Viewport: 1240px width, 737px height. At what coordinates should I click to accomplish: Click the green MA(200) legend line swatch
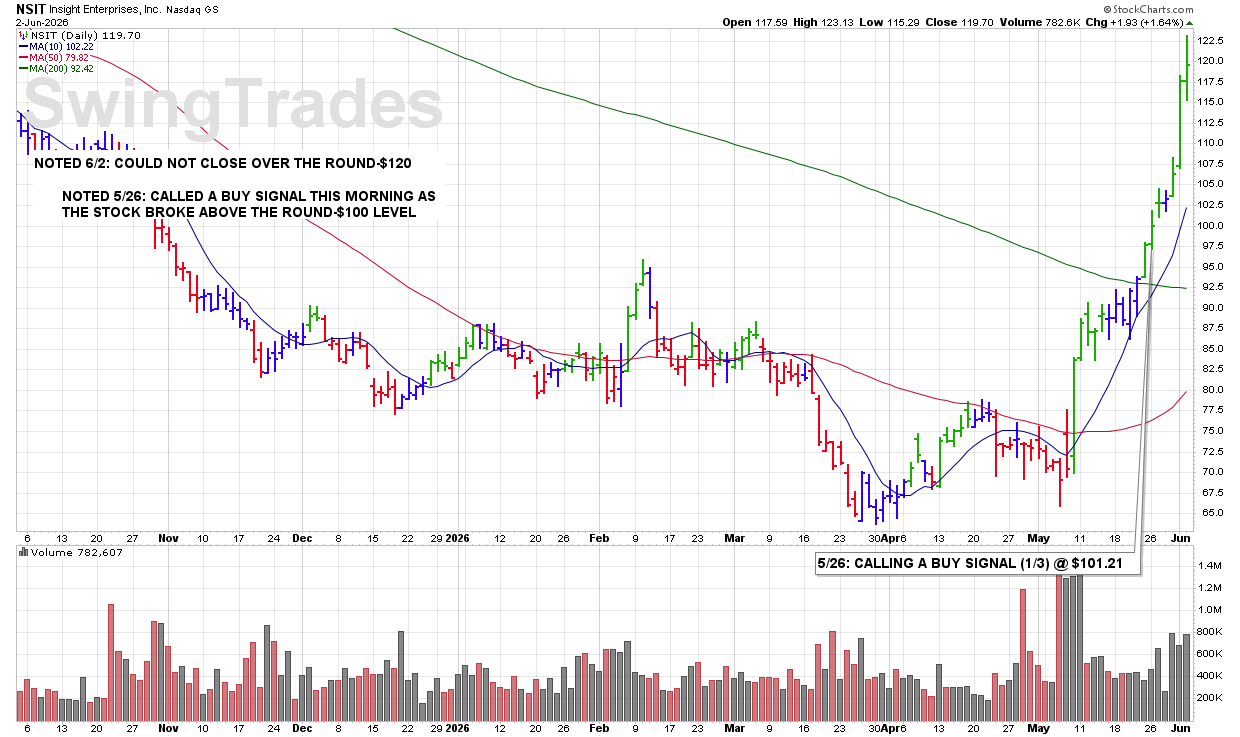coord(24,68)
